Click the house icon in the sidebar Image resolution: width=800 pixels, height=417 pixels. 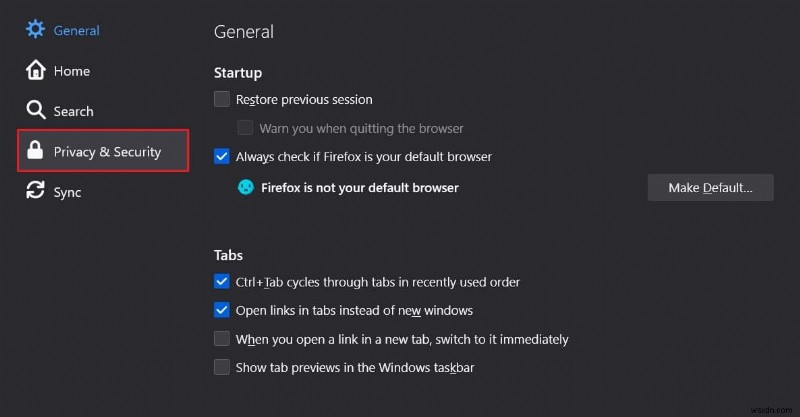pos(36,70)
